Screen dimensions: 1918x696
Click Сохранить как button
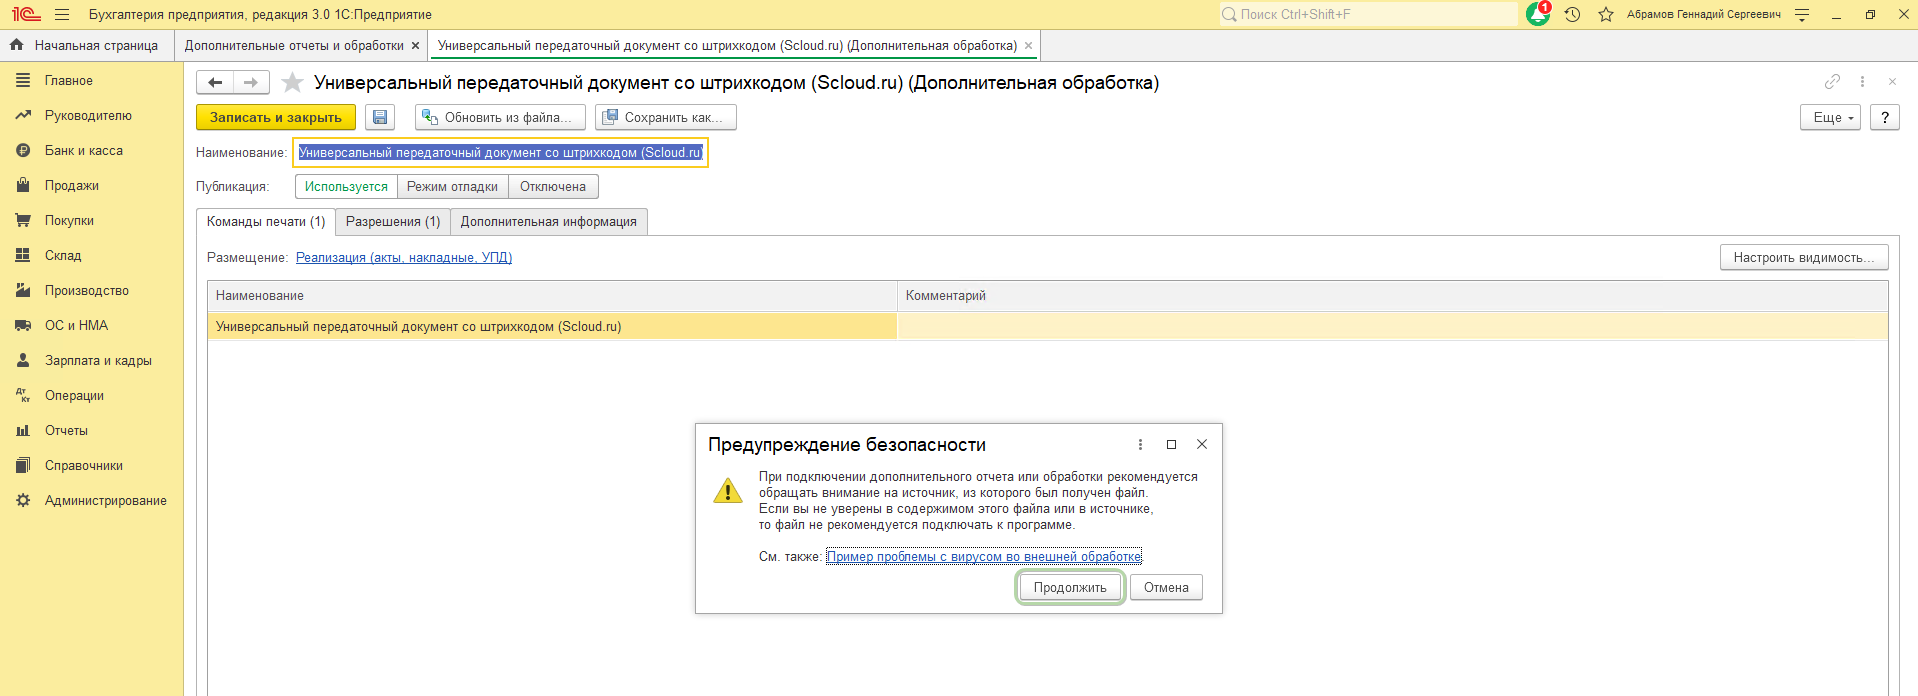665,117
